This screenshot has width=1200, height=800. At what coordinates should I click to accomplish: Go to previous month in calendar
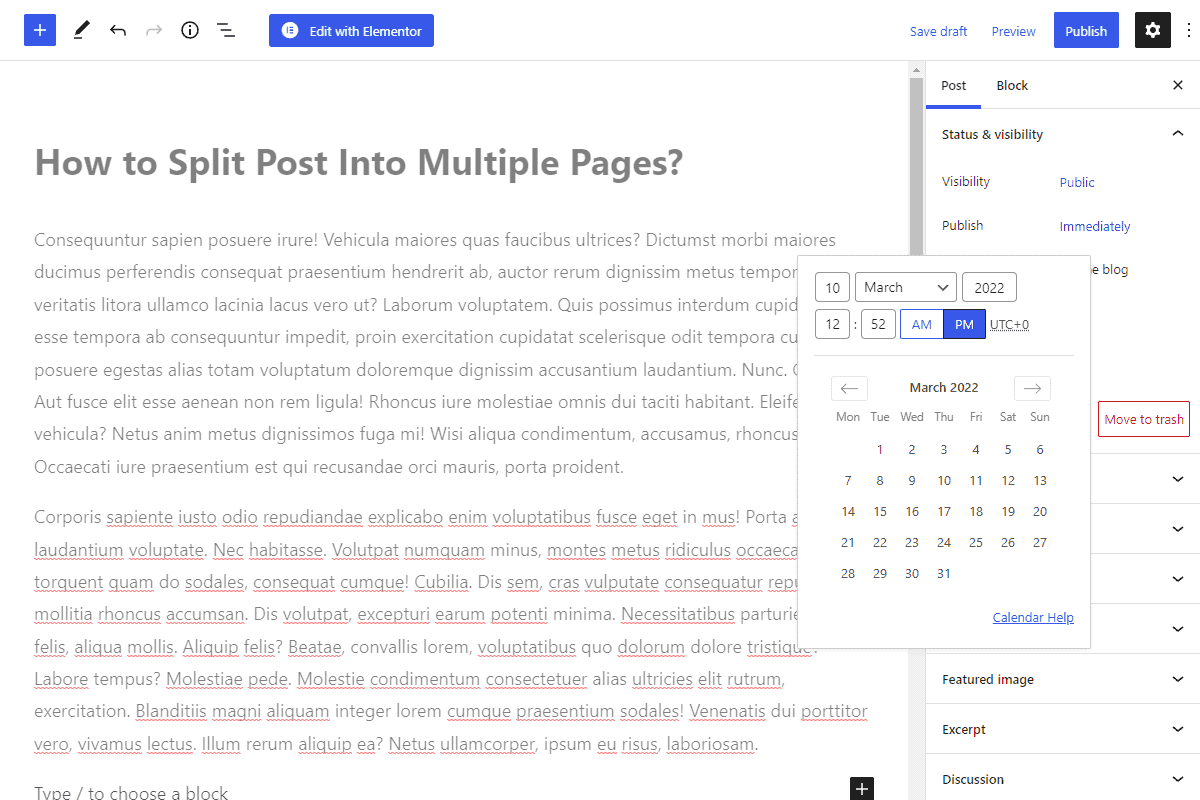pos(849,388)
